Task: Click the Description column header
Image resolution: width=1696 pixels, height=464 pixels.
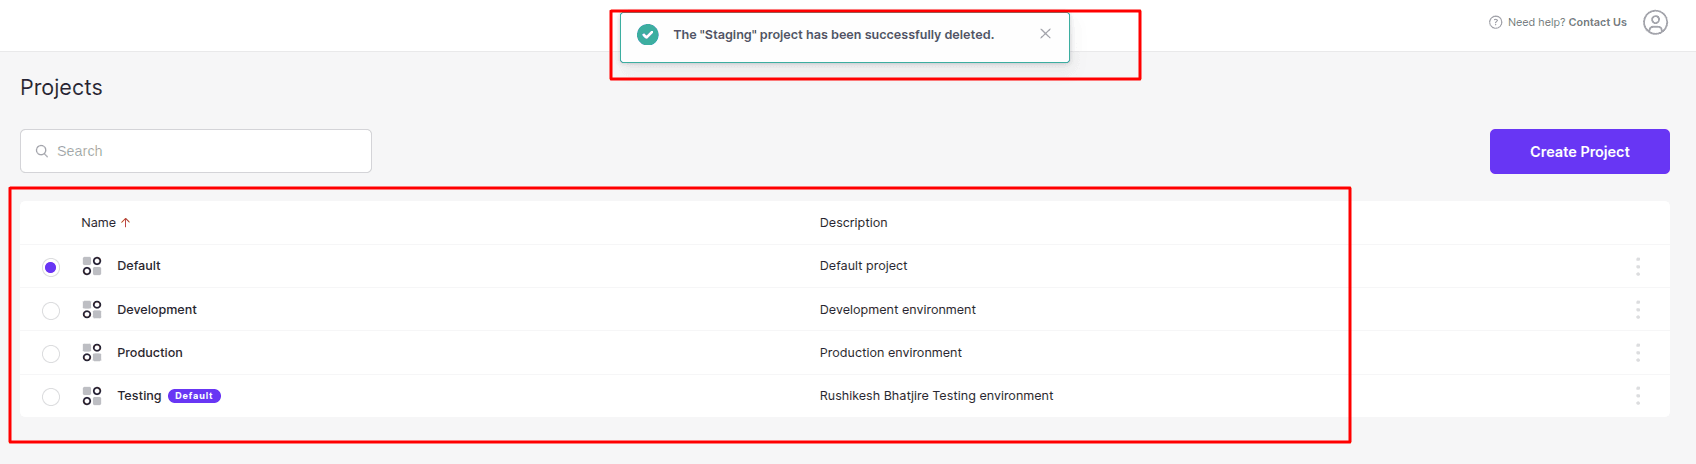Action: point(853,223)
